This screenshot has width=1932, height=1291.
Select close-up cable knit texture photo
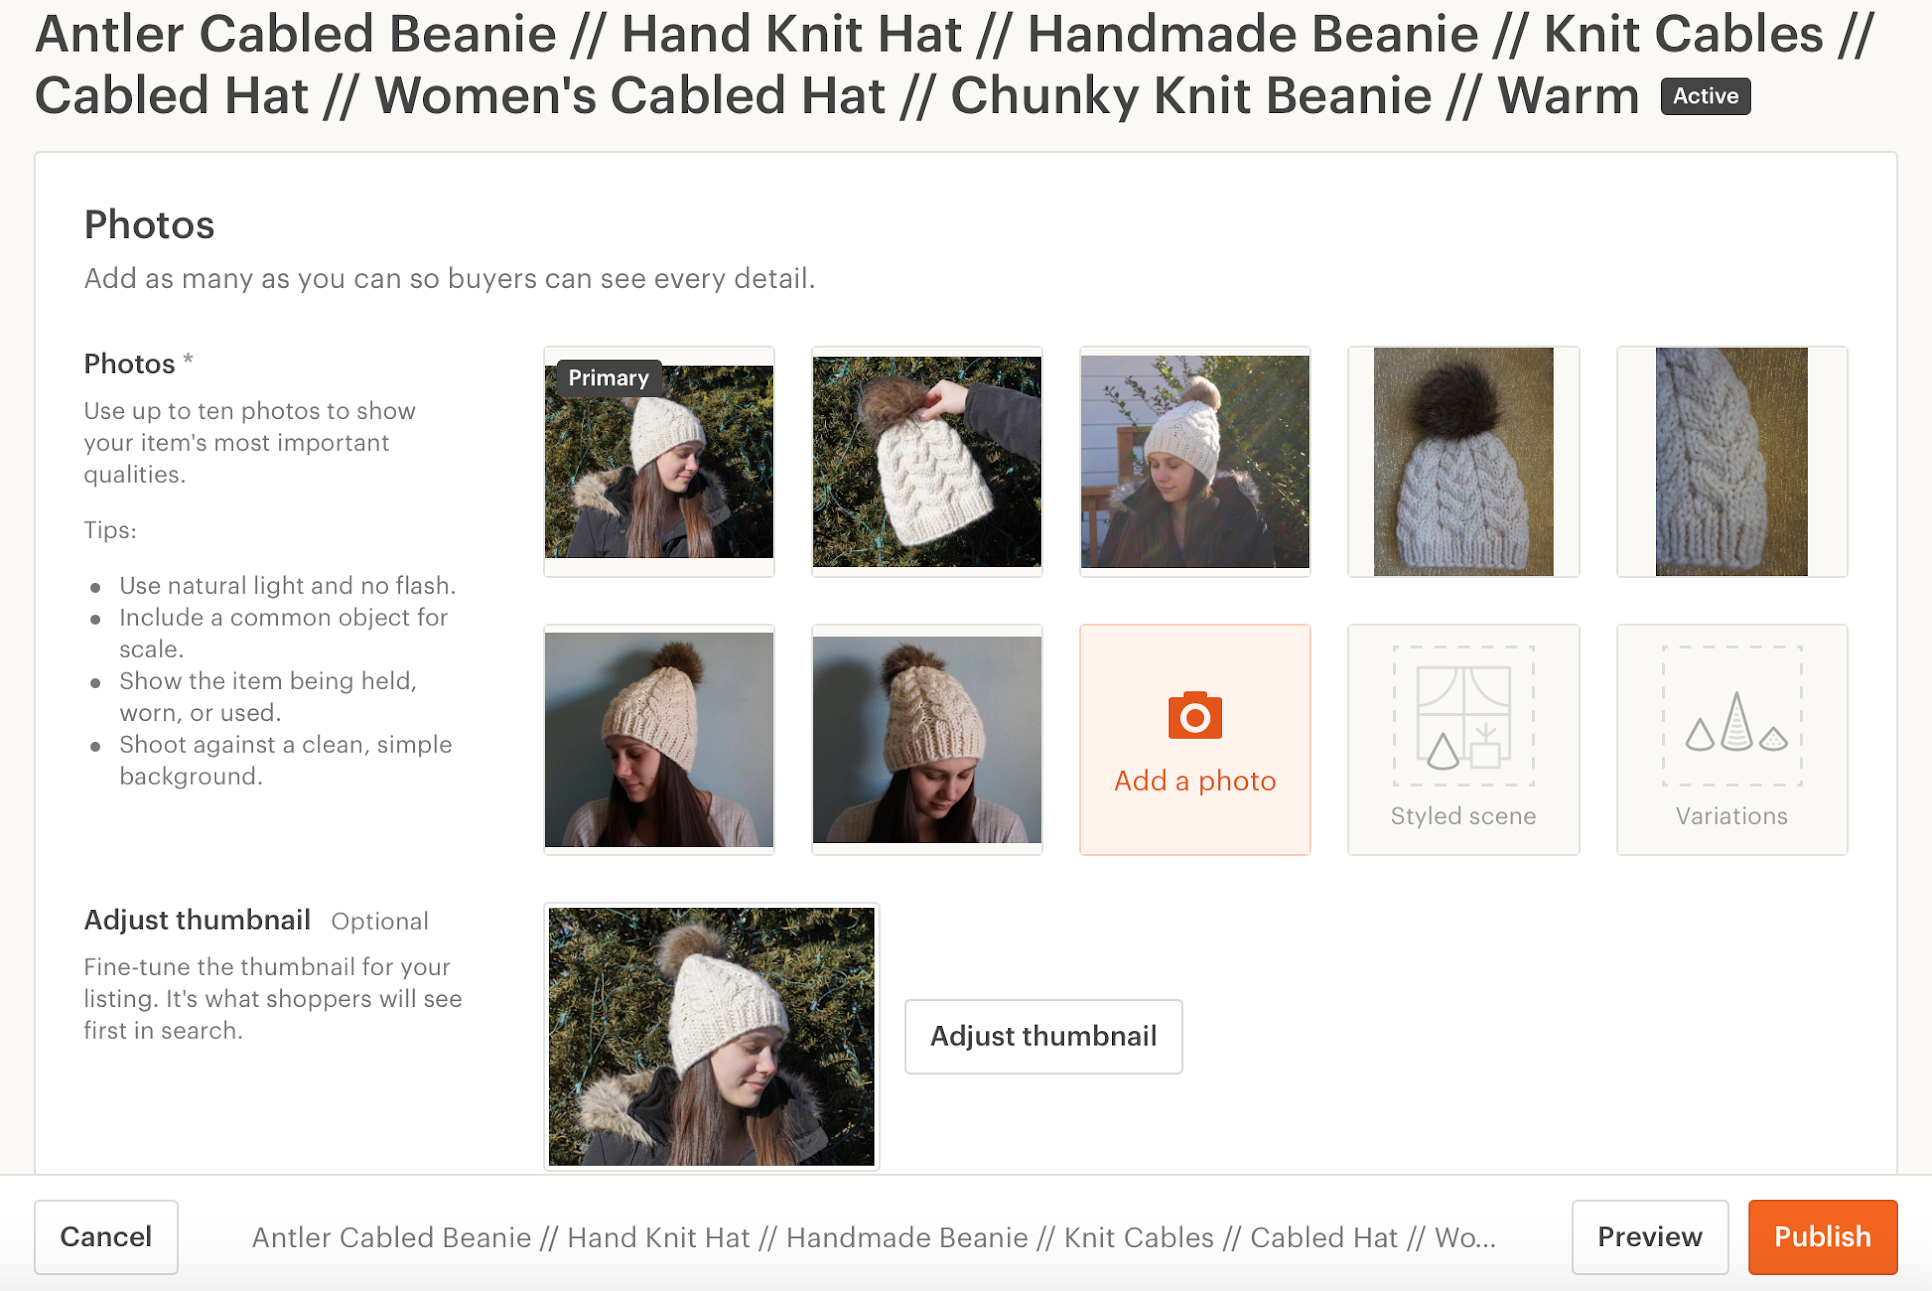[1732, 462]
